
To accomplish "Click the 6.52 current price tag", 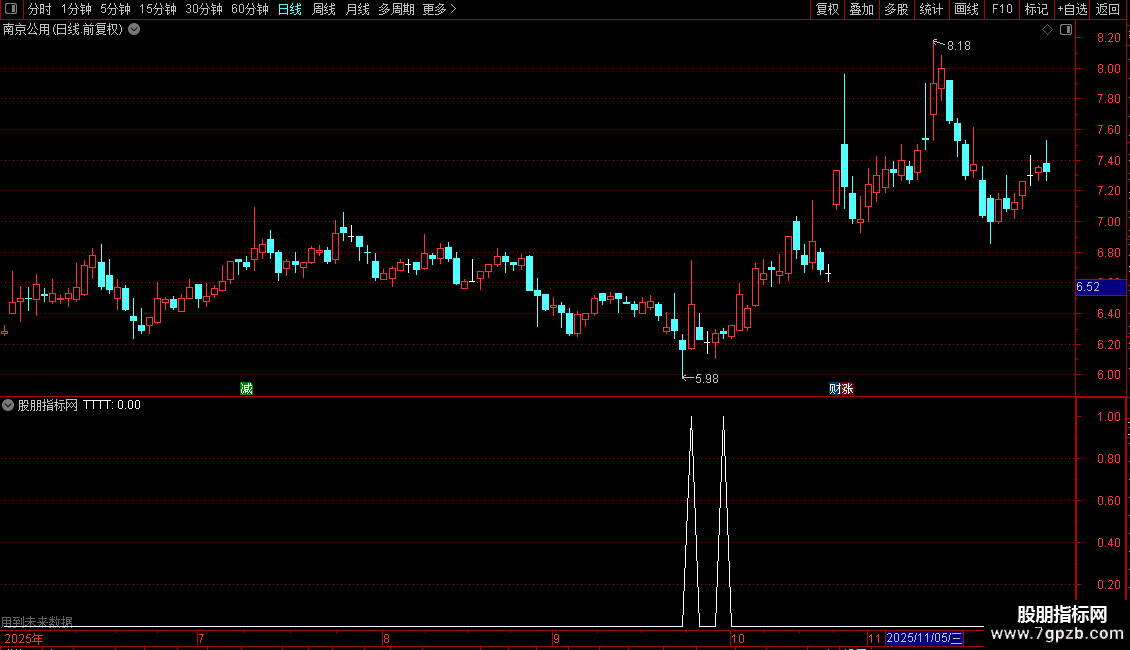I will tap(1100, 287).
